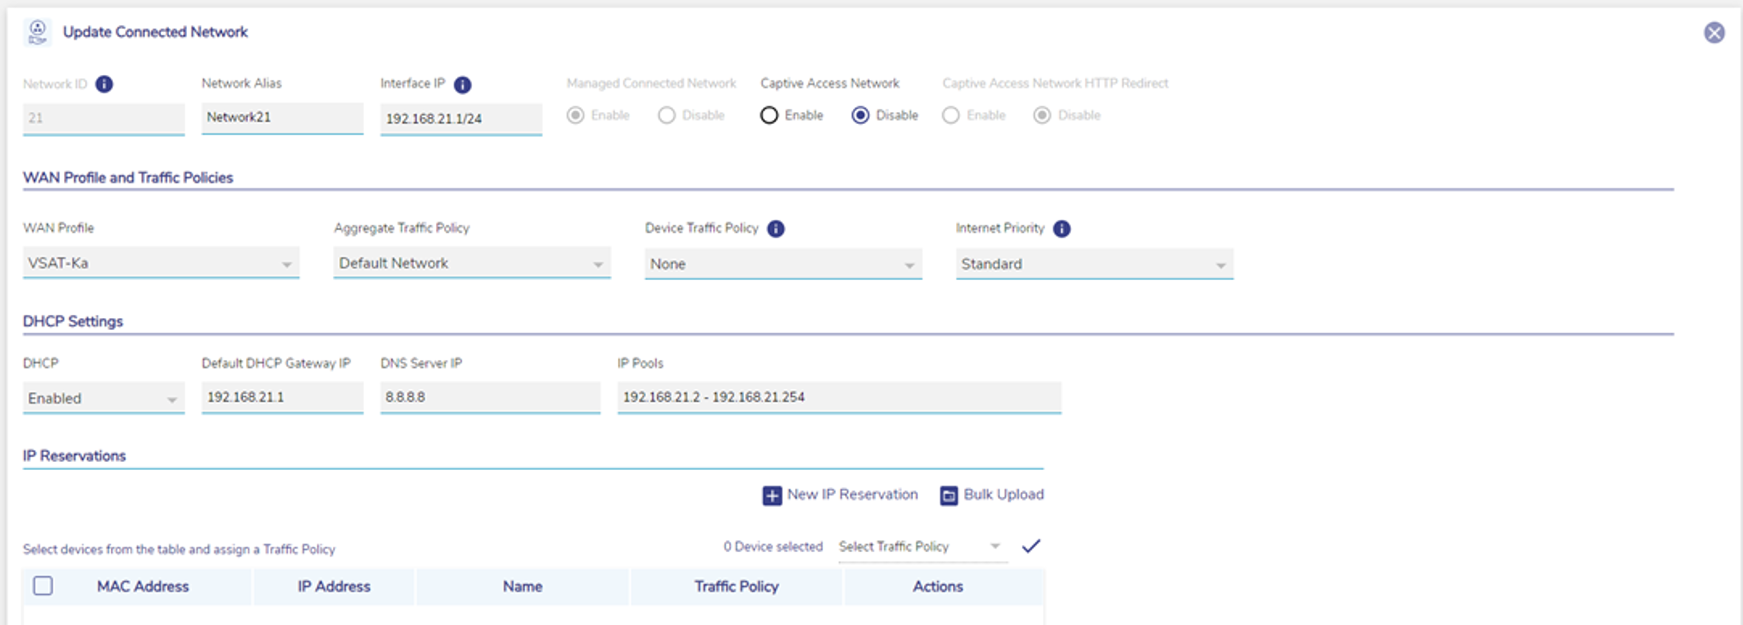
Task: Click the Device Traffic Policy info icon
Action: coord(775,229)
